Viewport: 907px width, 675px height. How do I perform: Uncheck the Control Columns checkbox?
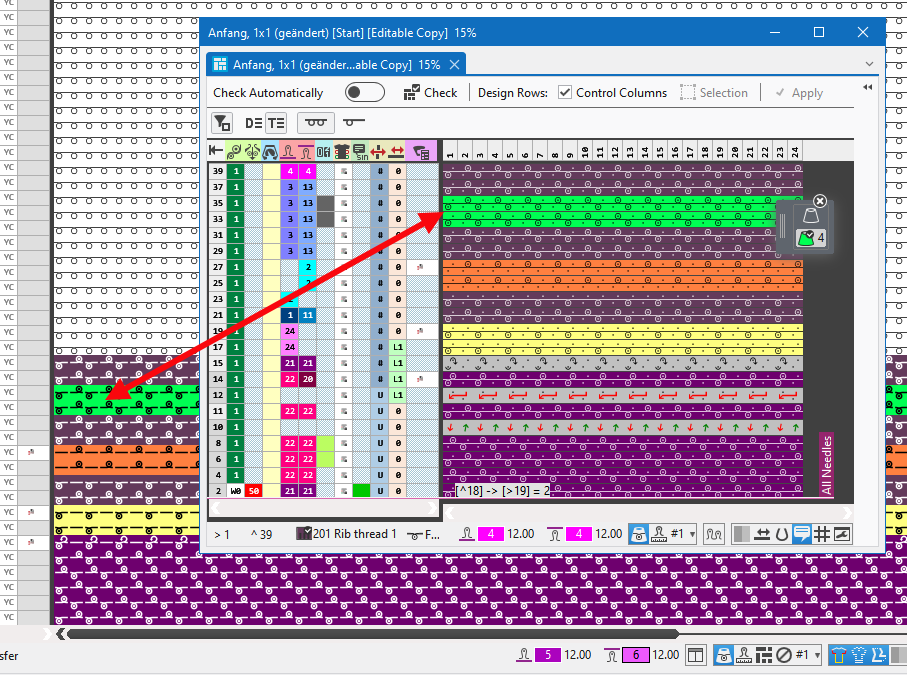pos(565,92)
